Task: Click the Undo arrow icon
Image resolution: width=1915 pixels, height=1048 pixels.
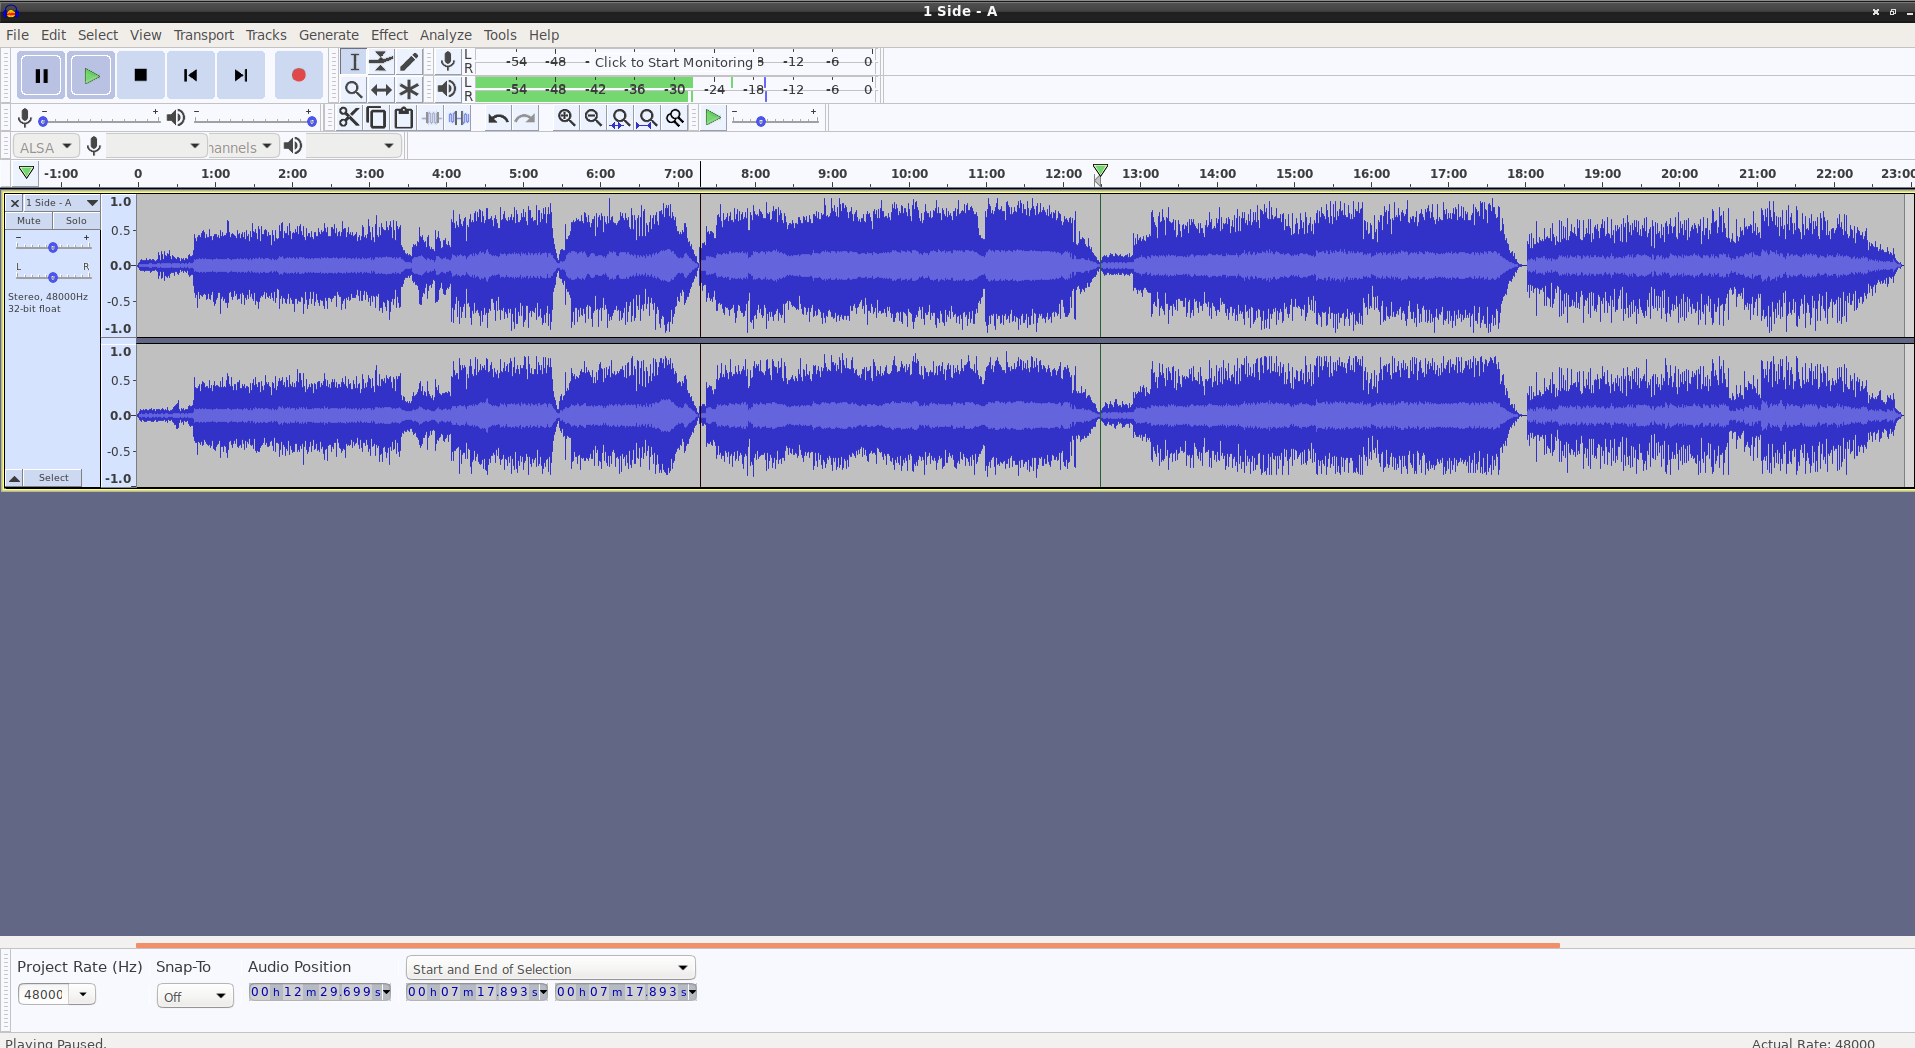Action: click(x=497, y=118)
